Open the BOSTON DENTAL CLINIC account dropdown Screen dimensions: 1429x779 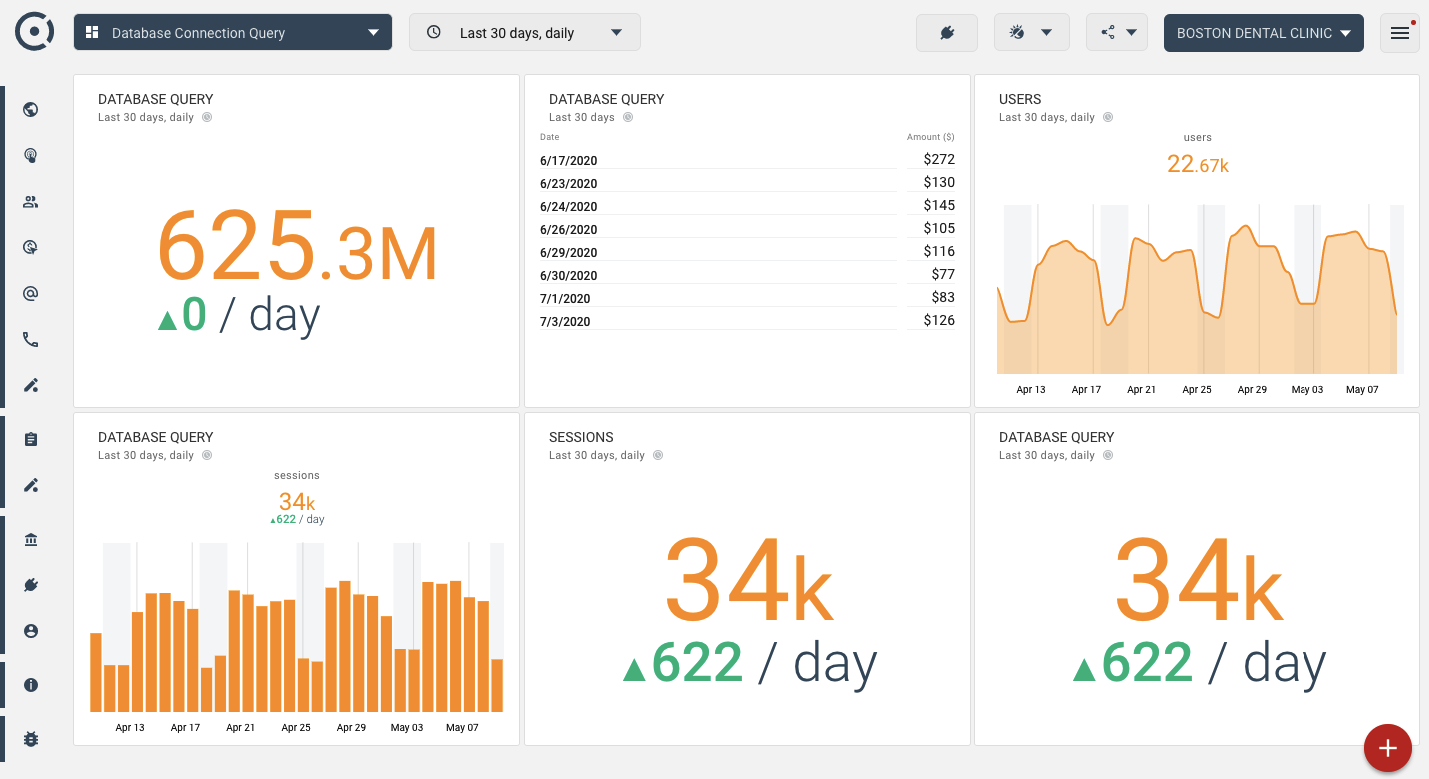coord(1263,33)
